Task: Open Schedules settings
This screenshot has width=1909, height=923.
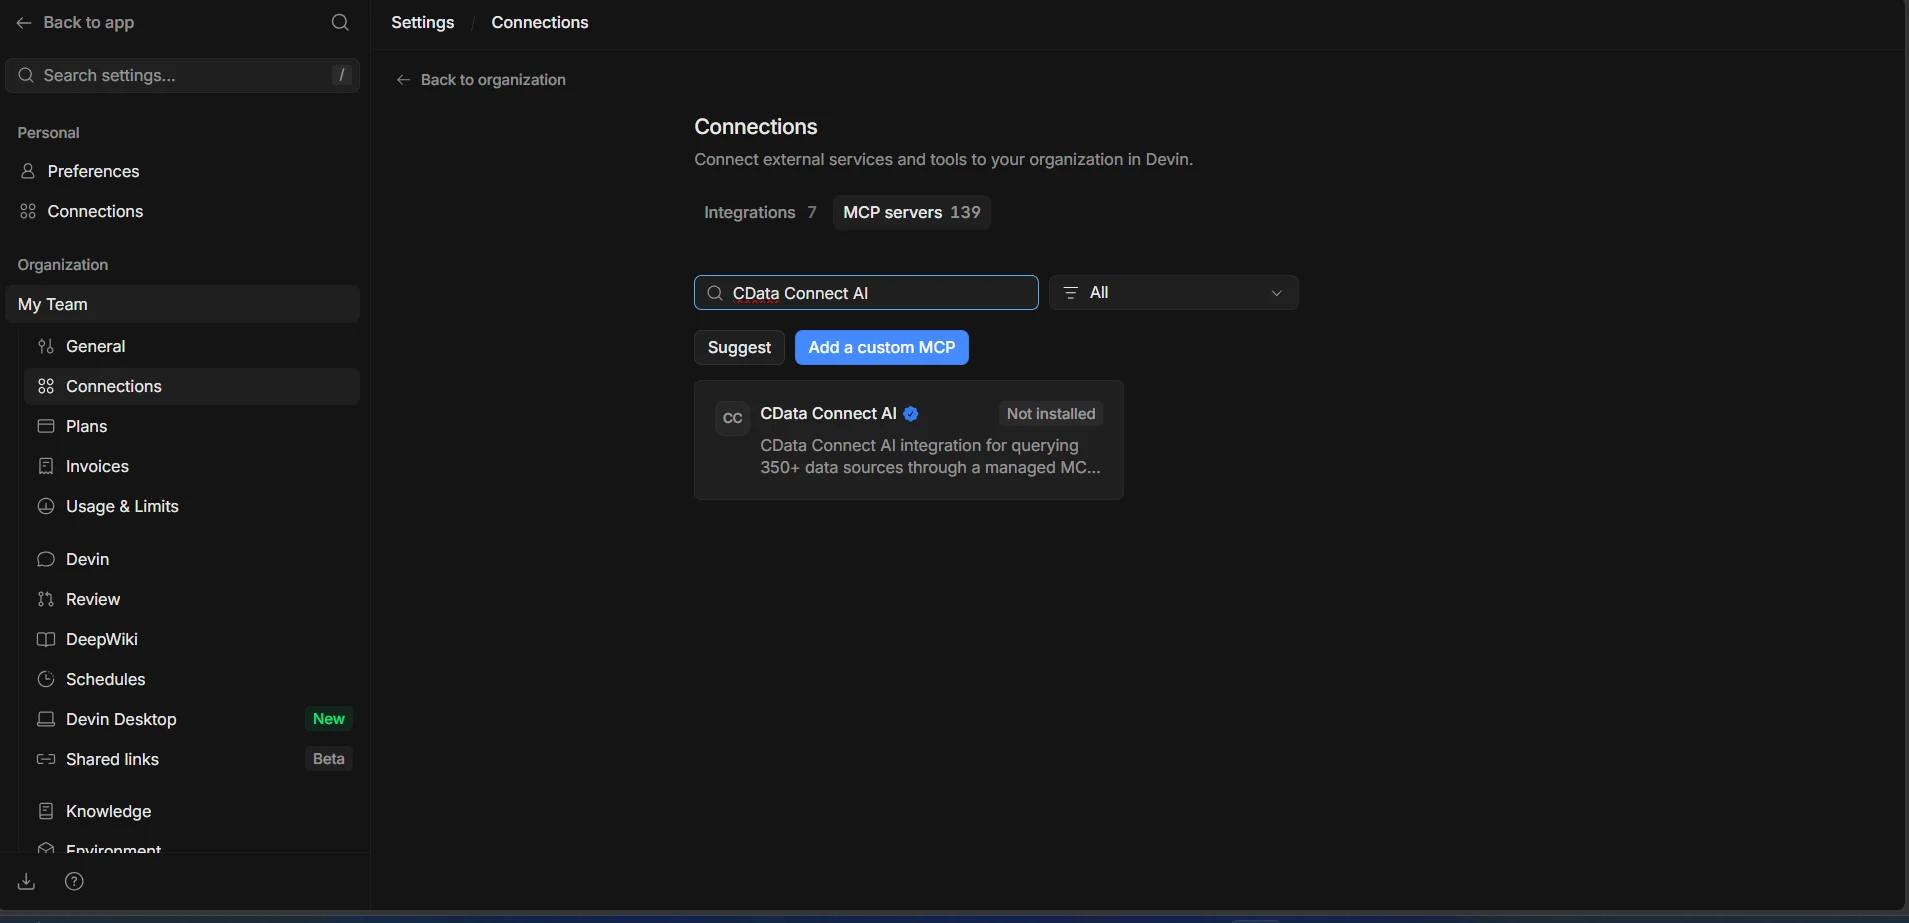Action: [x=191, y=679]
